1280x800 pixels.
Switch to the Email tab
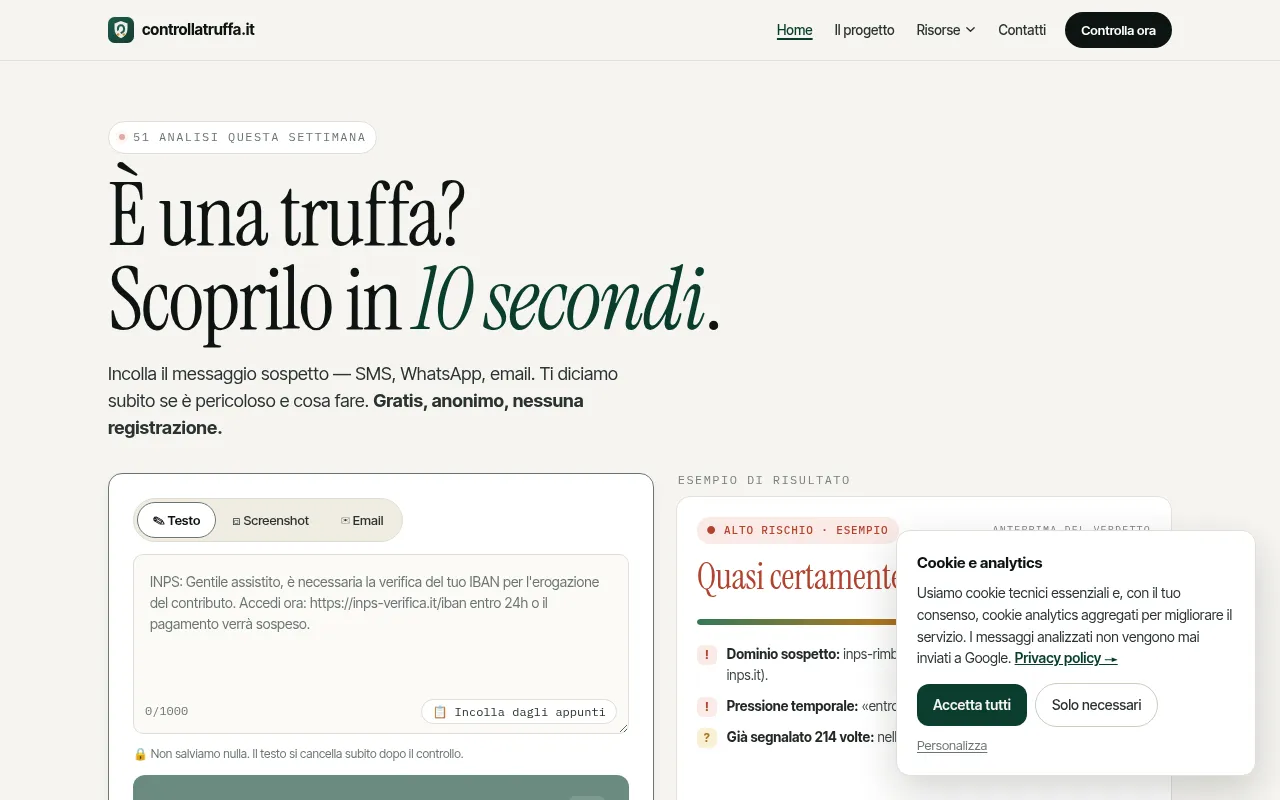pyautogui.click(x=362, y=520)
